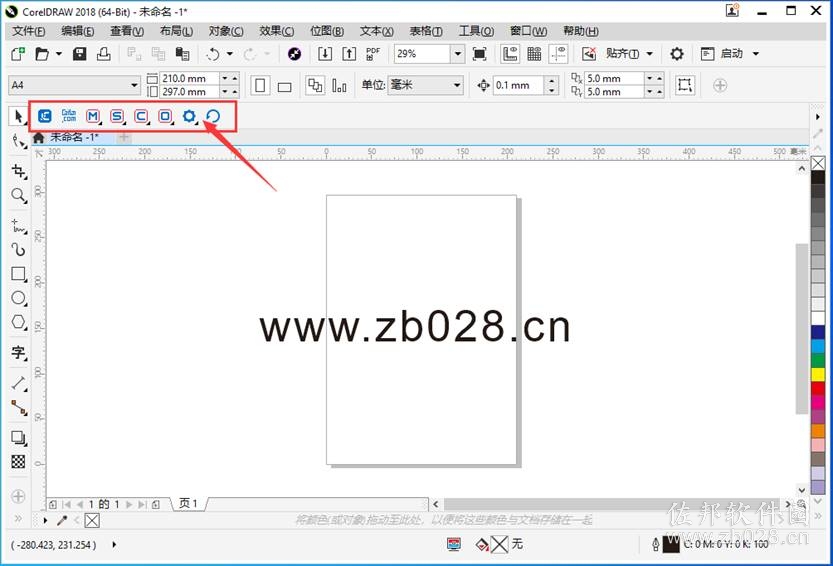This screenshot has width=833, height=566.
Task: Open the 效果(C) menu
Action: tap(276, 31)
